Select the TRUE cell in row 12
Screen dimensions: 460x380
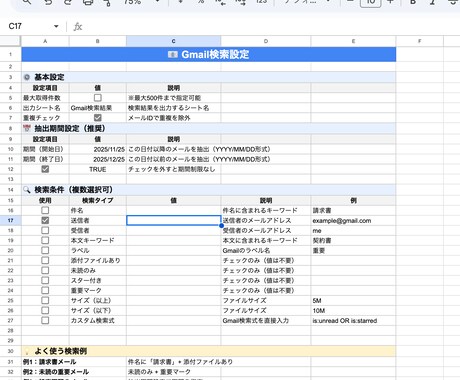point(98,169)
